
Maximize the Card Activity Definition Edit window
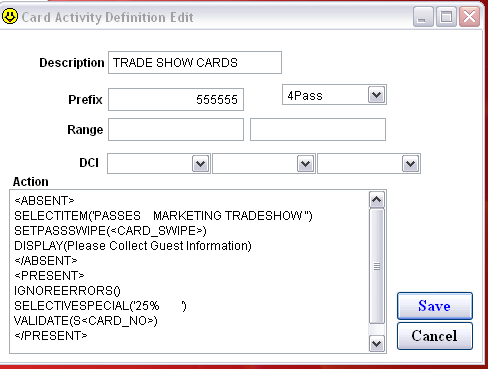[446, 16]
